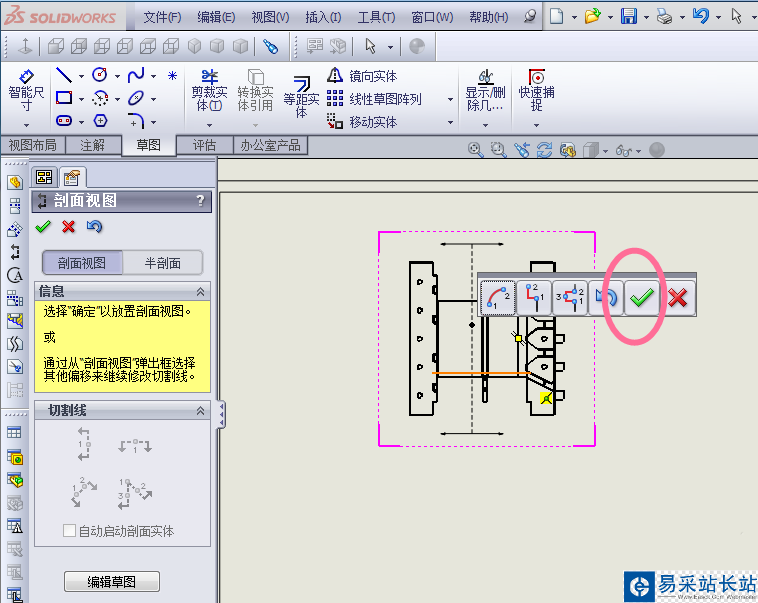The width and height of the screenshot is (758, 603).
Task: Select Half Section (半剖面) toggle
Action: [x=162, y=263]
